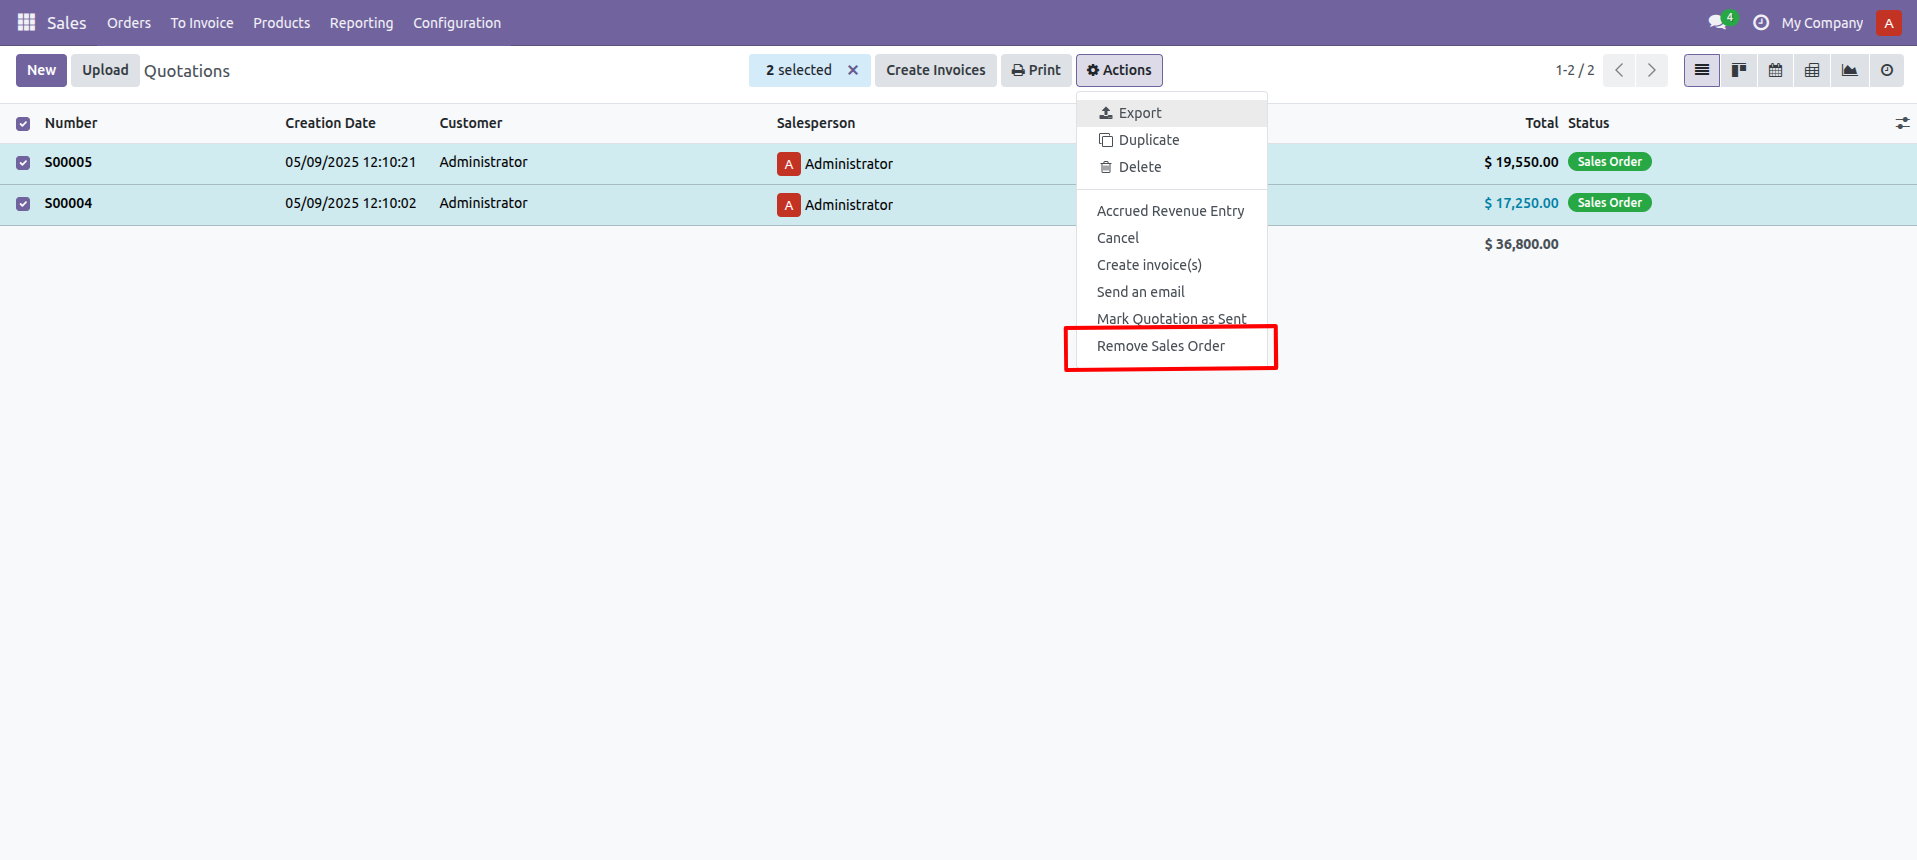The image size is (1917, 860).
Task: Switch to Calendar view
Action: 1775,70
